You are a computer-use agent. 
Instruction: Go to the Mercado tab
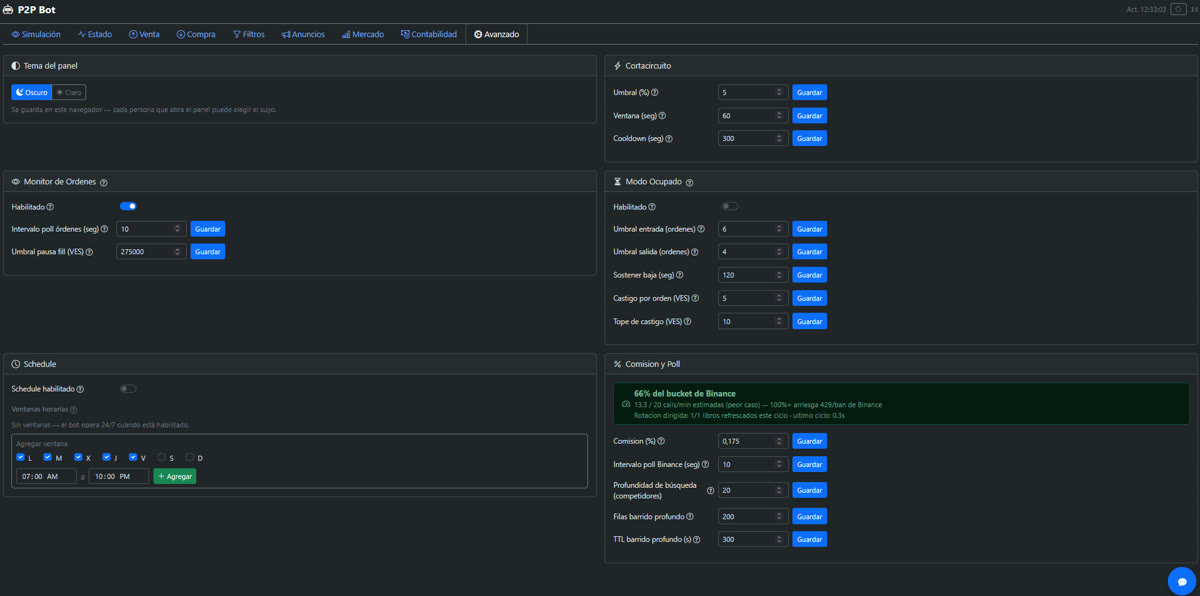coord(363,34)
